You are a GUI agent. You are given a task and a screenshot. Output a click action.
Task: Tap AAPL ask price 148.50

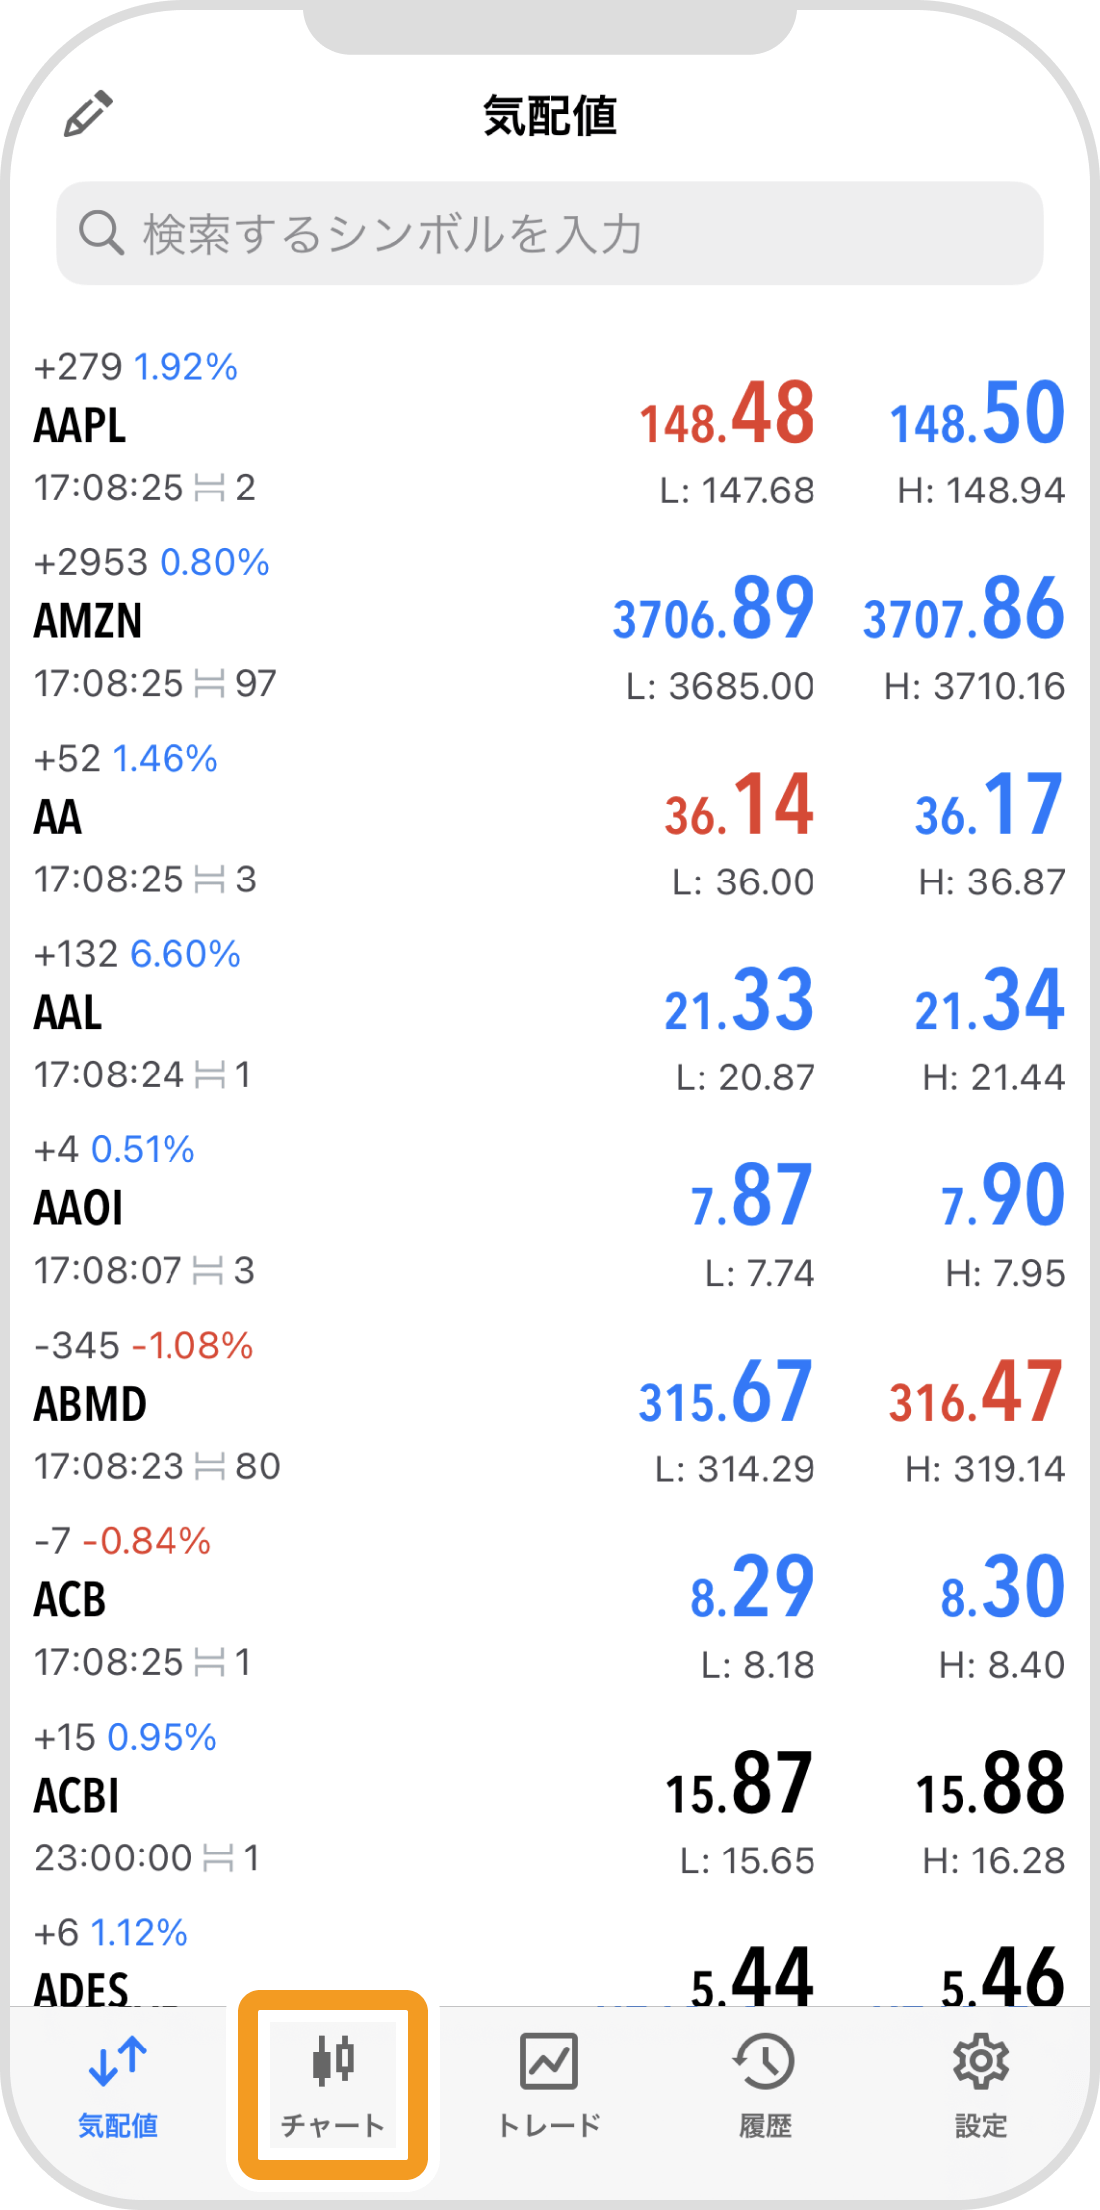pos(977,413)
